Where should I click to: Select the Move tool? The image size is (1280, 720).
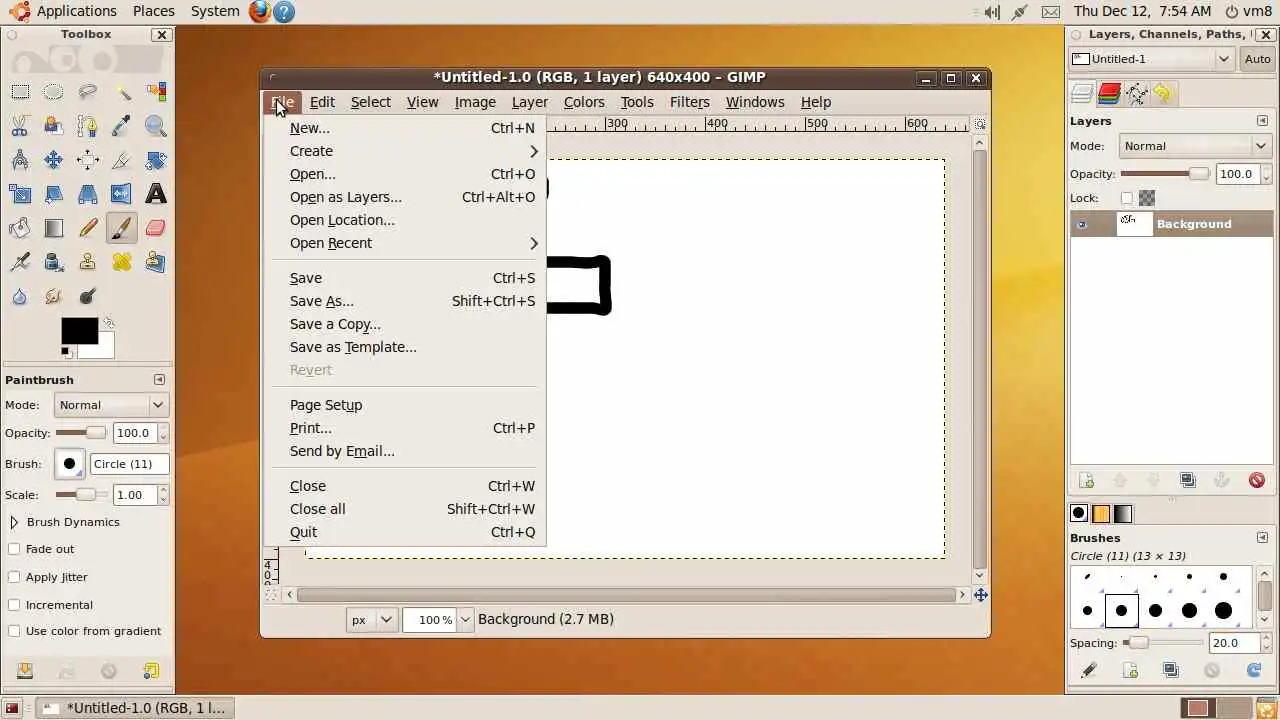54,160
